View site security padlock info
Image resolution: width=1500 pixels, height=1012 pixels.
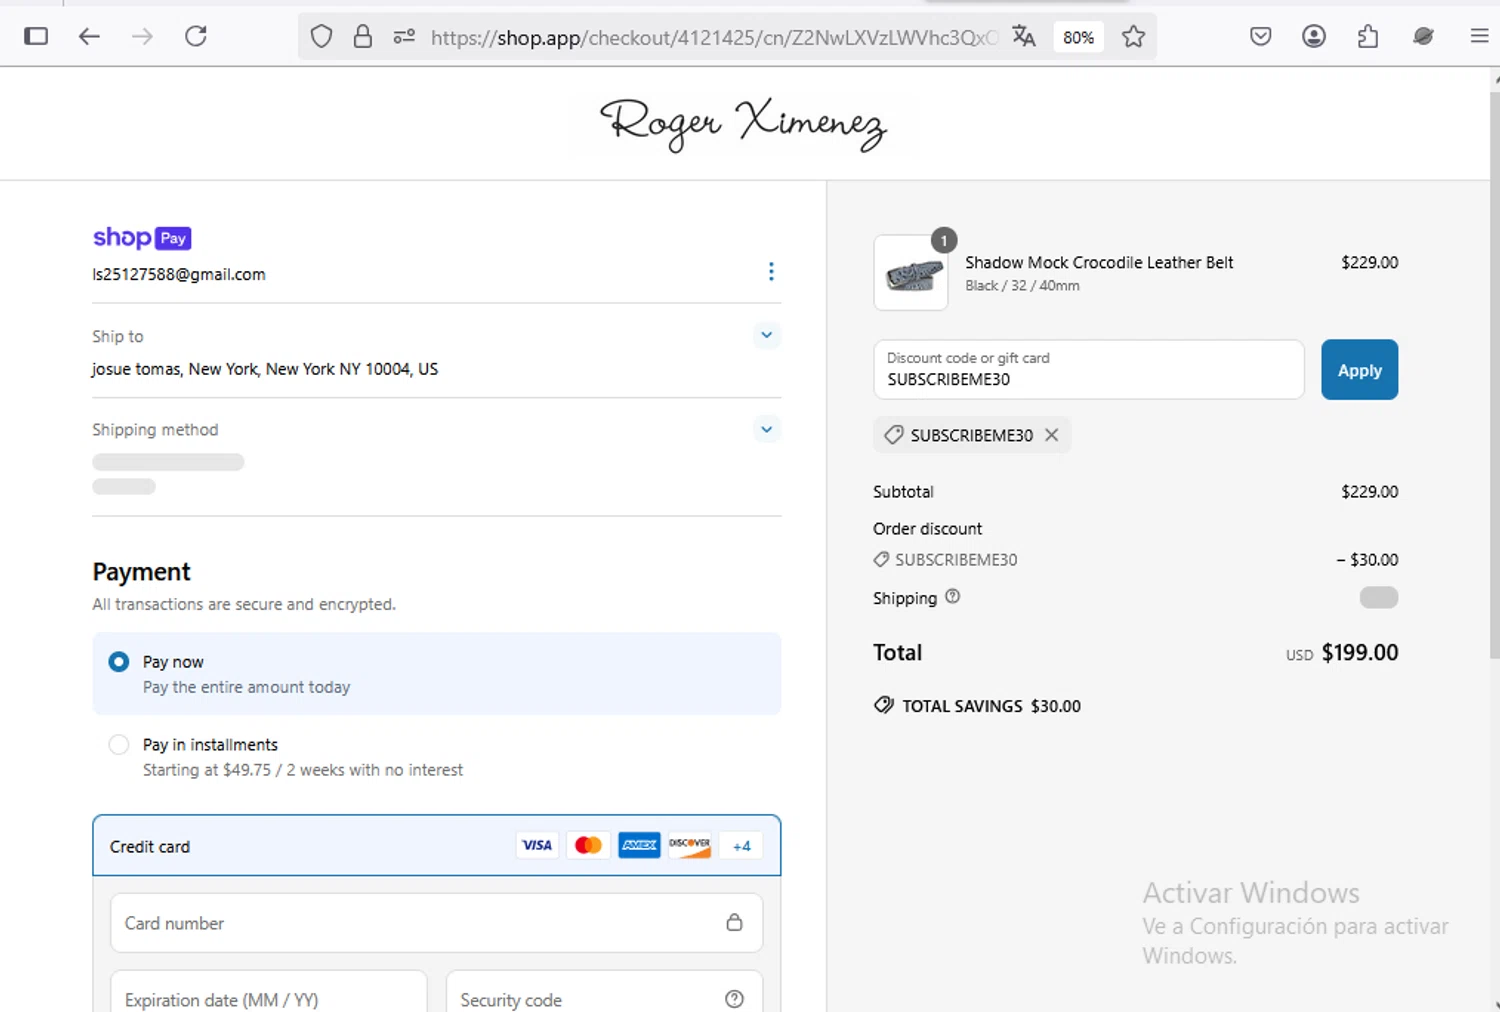(x=363, y=37)
